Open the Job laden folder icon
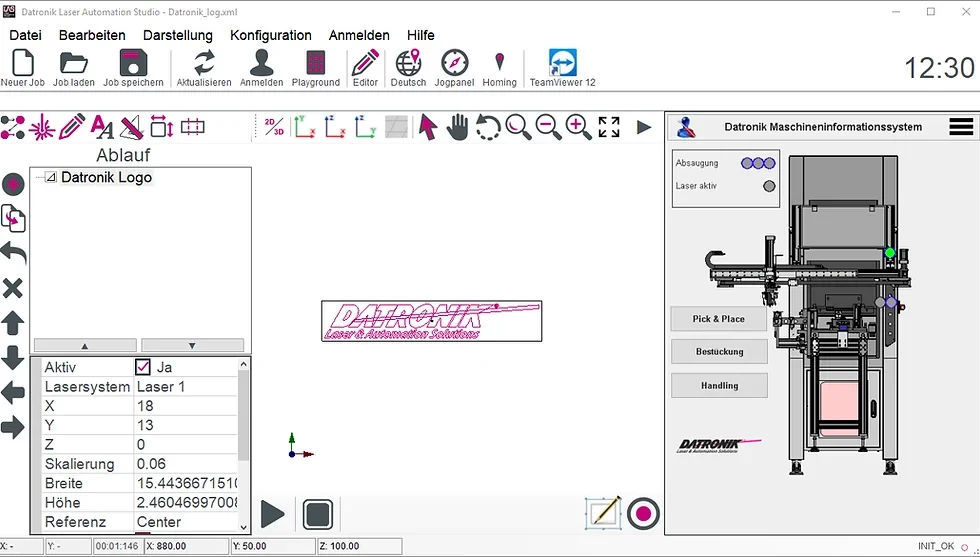The image size is (980, 557). [x=74, y=63]
